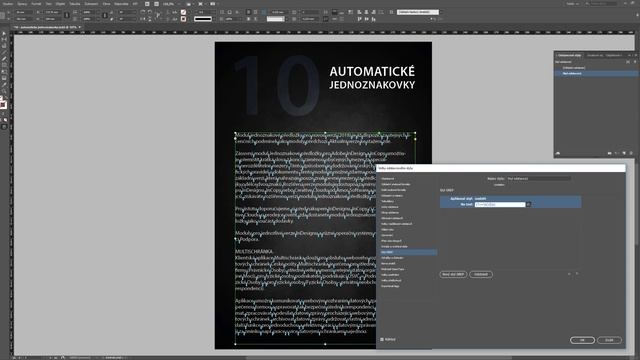Switch to the Objektové styly panel tab
Image resolution: width=640 pixels, height=360 pixels.
pyautogui.click(x=614, y=55)
